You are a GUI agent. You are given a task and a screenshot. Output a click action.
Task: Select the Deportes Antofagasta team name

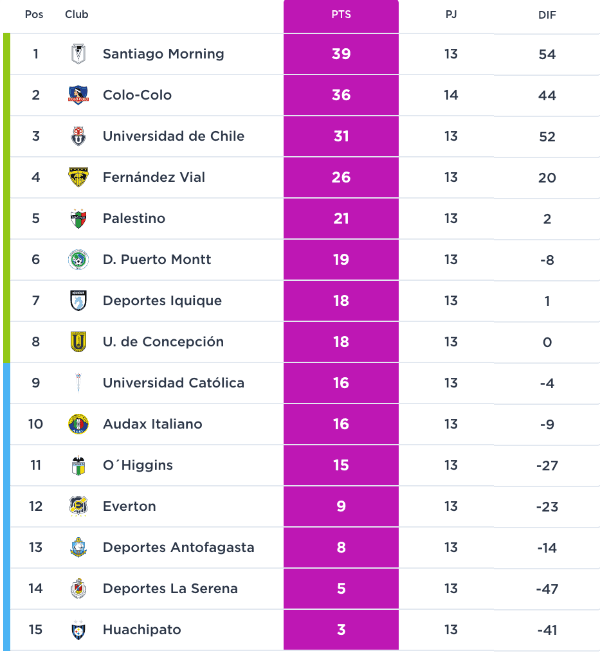[178, 547]
